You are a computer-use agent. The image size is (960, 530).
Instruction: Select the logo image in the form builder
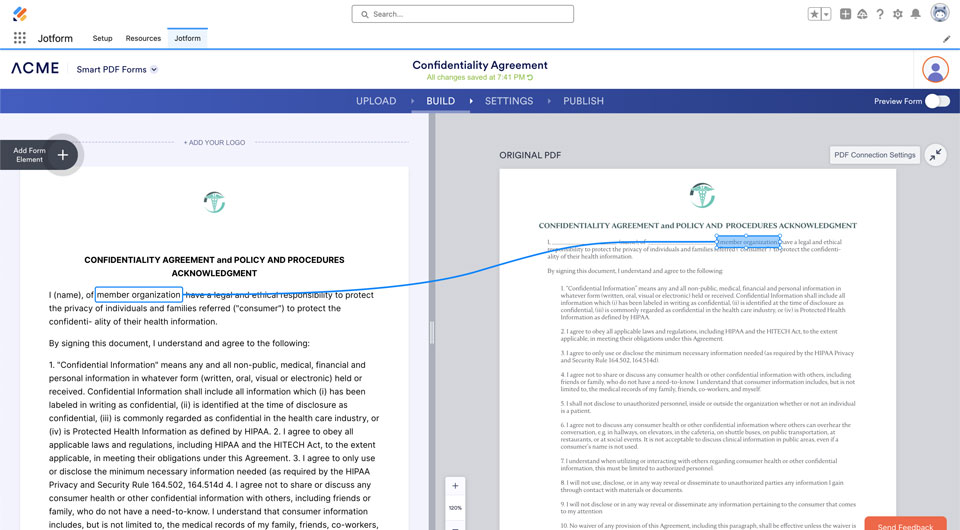click(214, 202)
